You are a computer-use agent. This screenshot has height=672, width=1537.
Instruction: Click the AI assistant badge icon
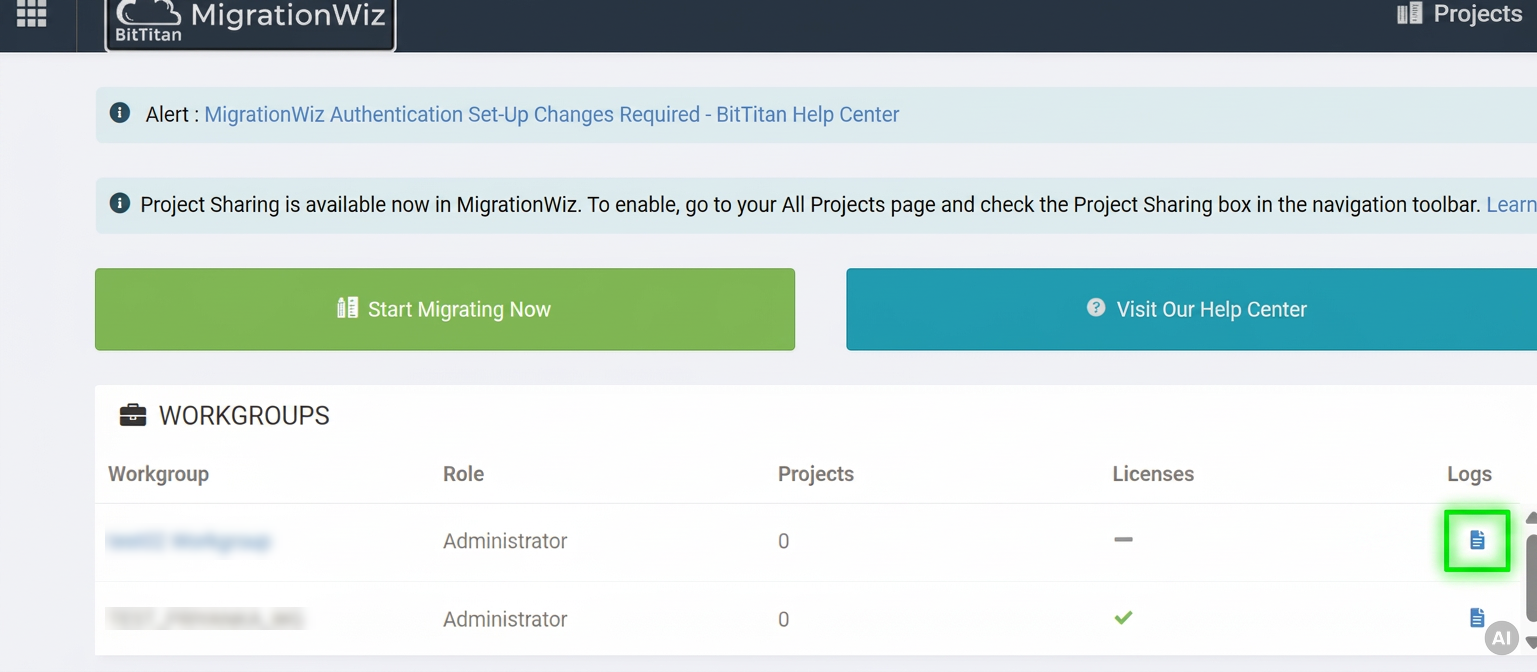(x=1501, y=638)
